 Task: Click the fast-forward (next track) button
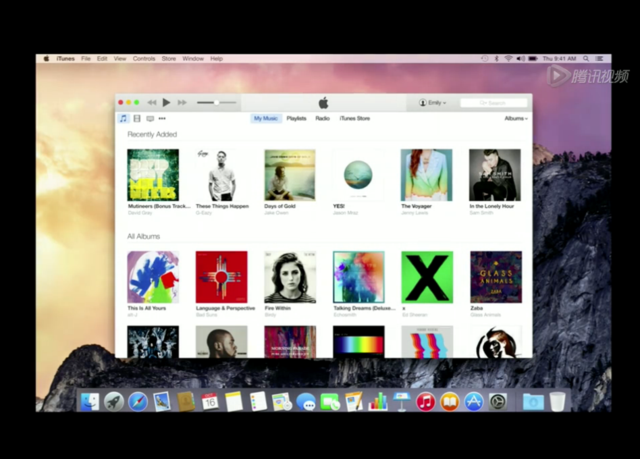(181, 102)
